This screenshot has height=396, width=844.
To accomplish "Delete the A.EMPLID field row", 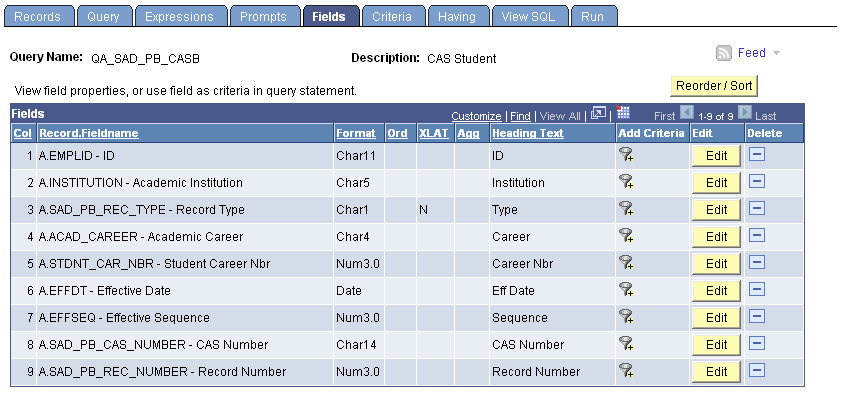I will [x=757, y=154].
